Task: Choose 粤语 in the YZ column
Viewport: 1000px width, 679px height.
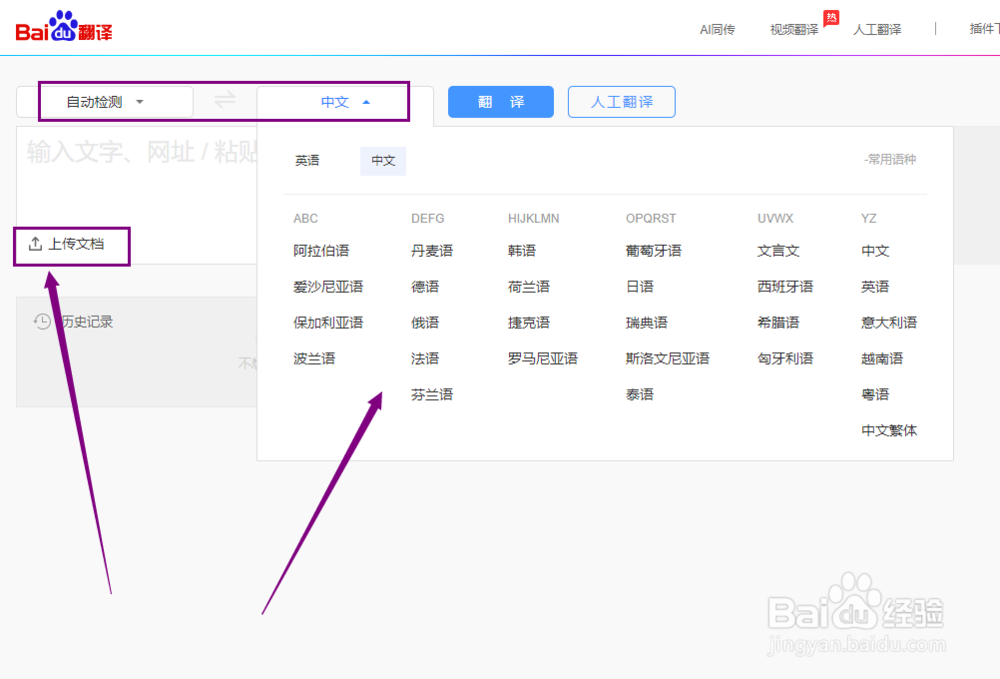Action: tap(874, 394)
